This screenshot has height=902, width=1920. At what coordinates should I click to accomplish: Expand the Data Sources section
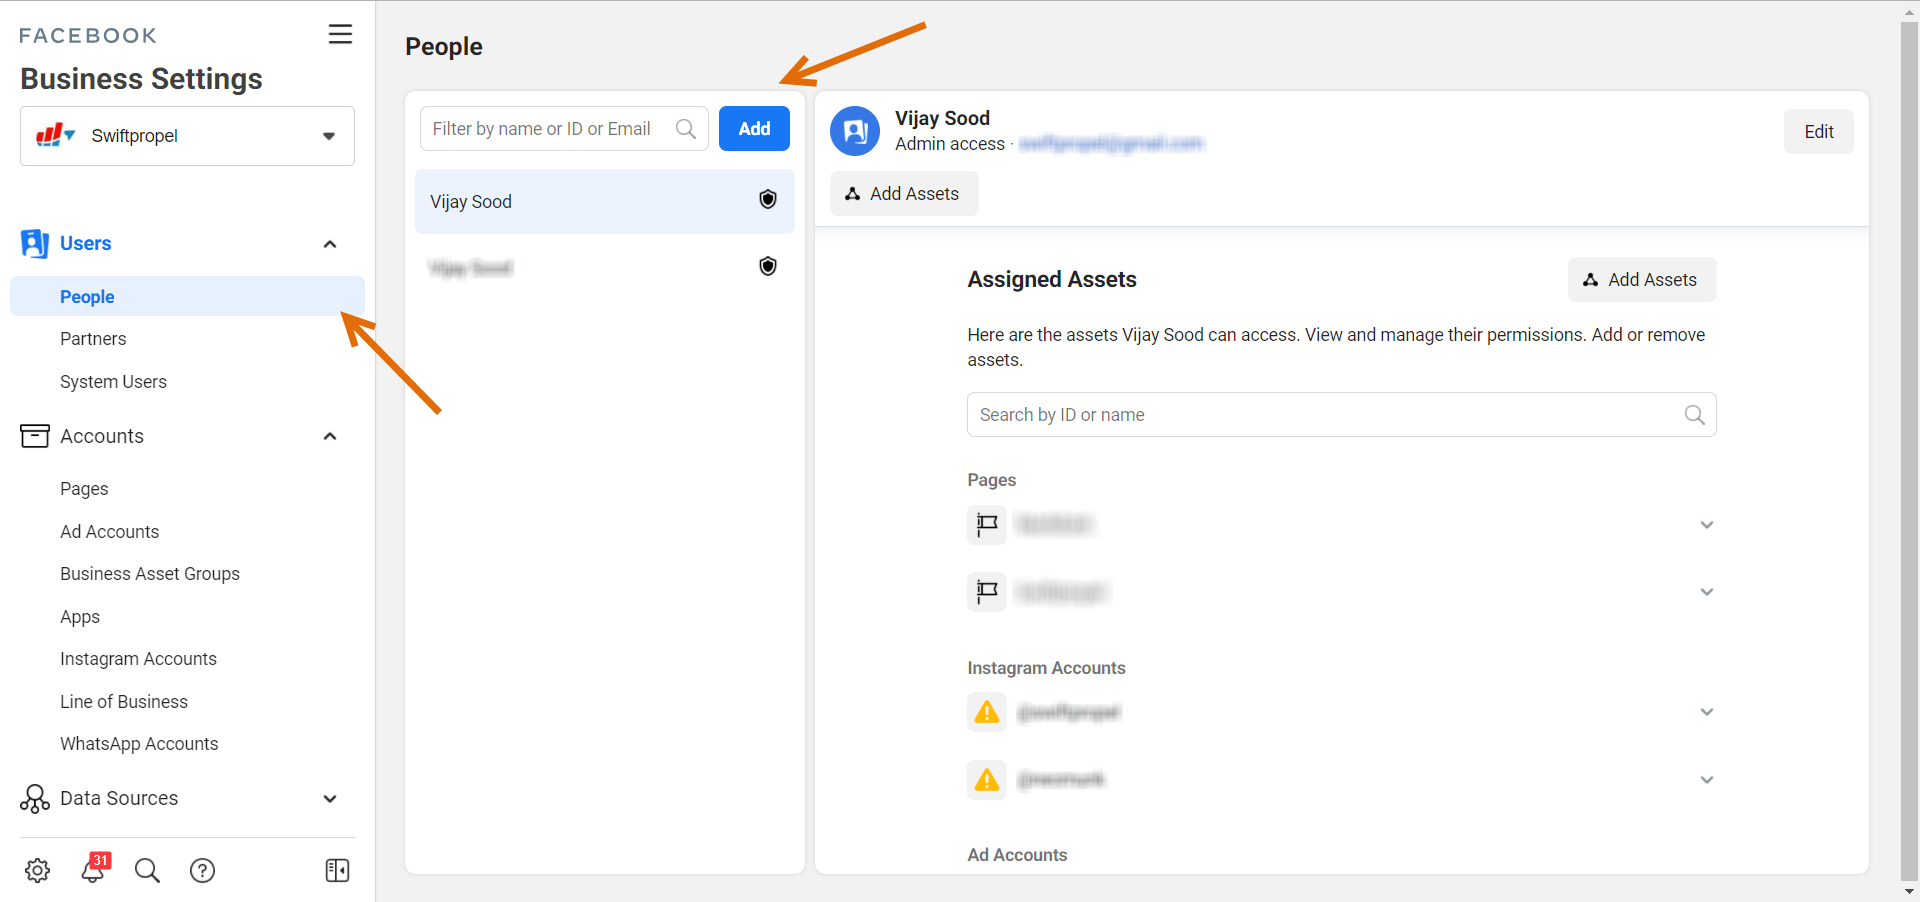pyautogui.click(x=329, y=798)
